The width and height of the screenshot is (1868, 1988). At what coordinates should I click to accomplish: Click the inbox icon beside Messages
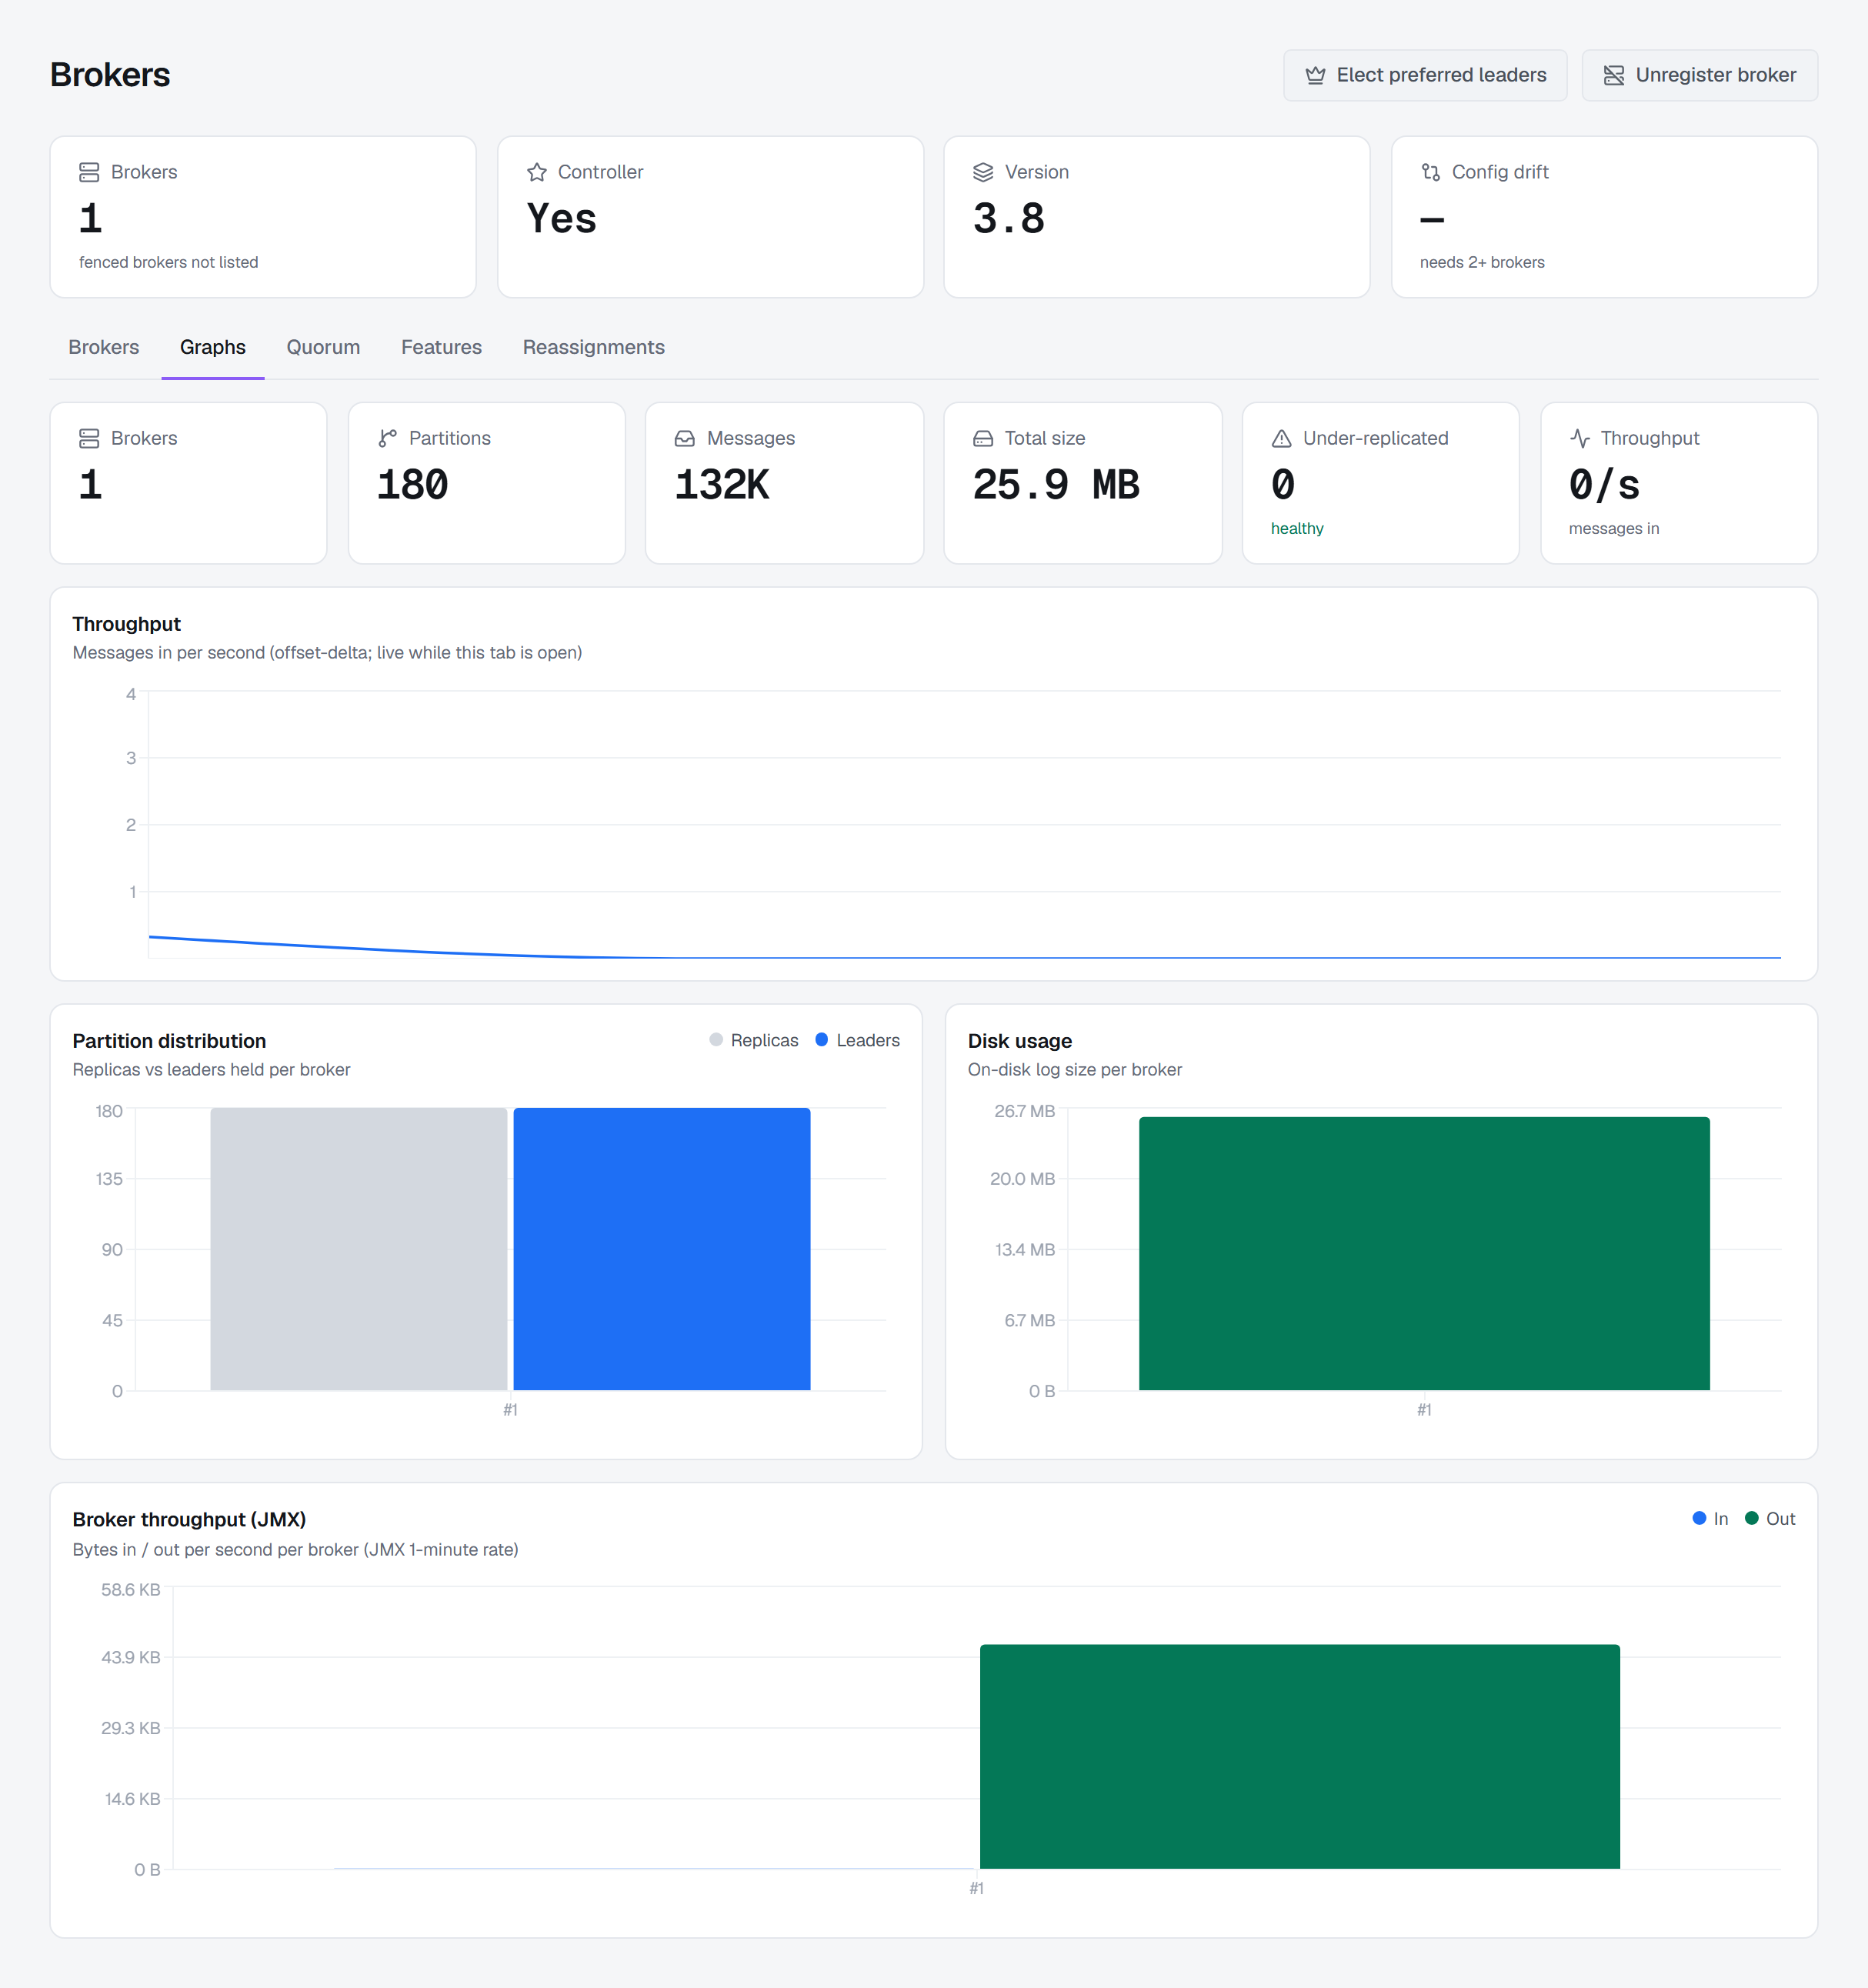(x=685, y=438)
